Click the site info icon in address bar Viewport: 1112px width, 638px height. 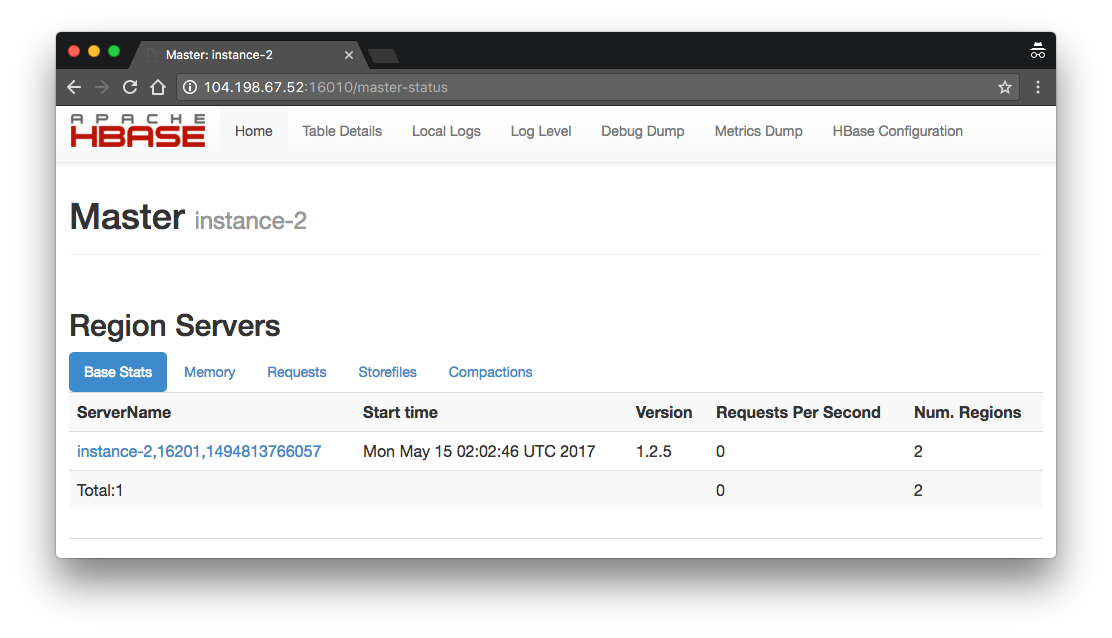(190, 87)
